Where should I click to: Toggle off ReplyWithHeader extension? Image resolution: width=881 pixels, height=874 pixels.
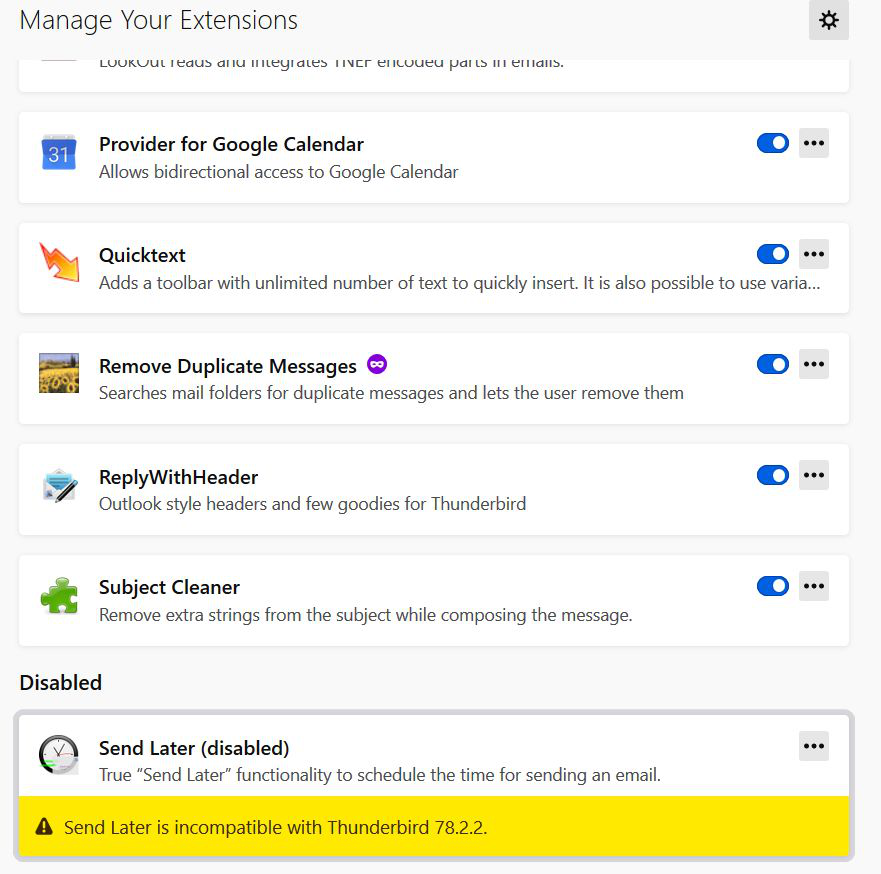(772, 475)
